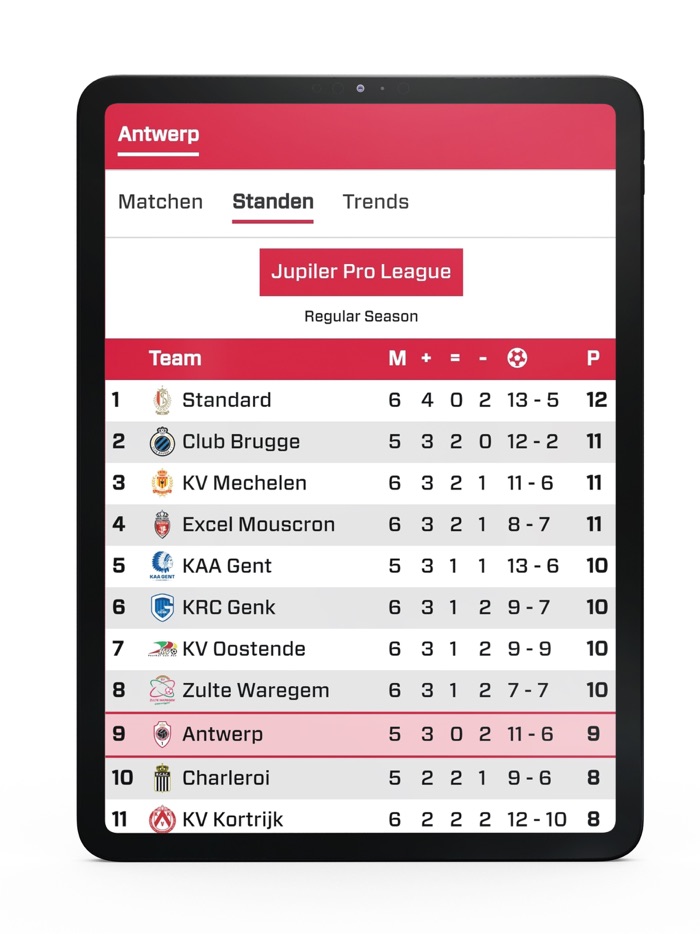Tap the Standard club crest icon
The height and width of the screenshot is (934, 700).
click(162, 401)
